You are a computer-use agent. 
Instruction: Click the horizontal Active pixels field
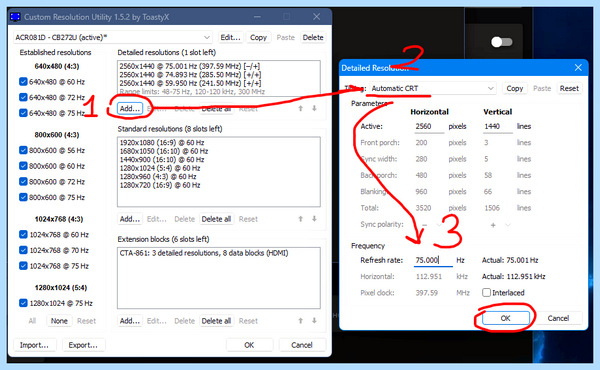pyautogui.click(x=429, y=126)
